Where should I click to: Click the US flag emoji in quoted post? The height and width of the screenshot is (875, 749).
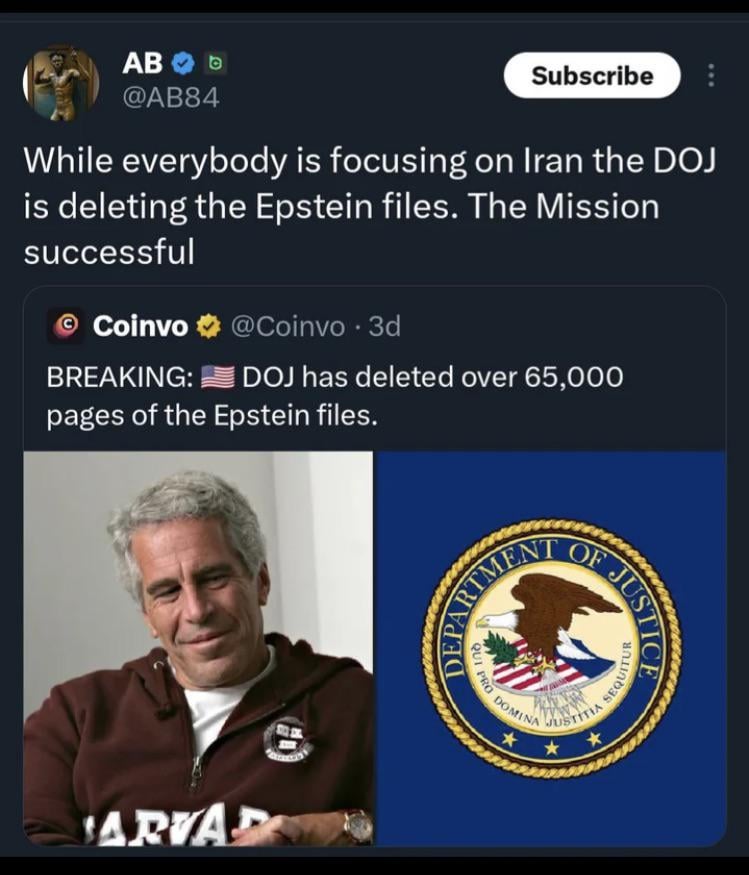pyautogui.click(x=217, y=377)
